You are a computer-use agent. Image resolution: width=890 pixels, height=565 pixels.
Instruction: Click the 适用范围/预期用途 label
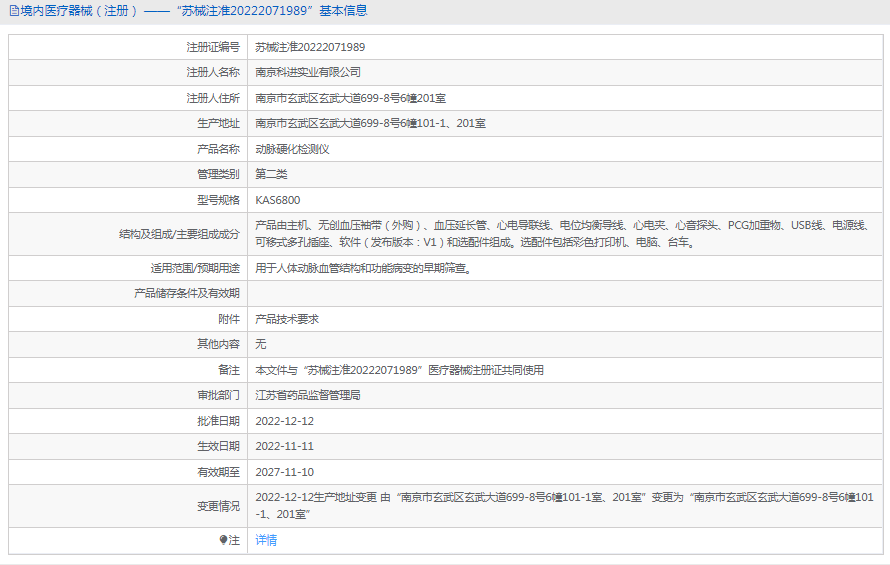(195, 268)
